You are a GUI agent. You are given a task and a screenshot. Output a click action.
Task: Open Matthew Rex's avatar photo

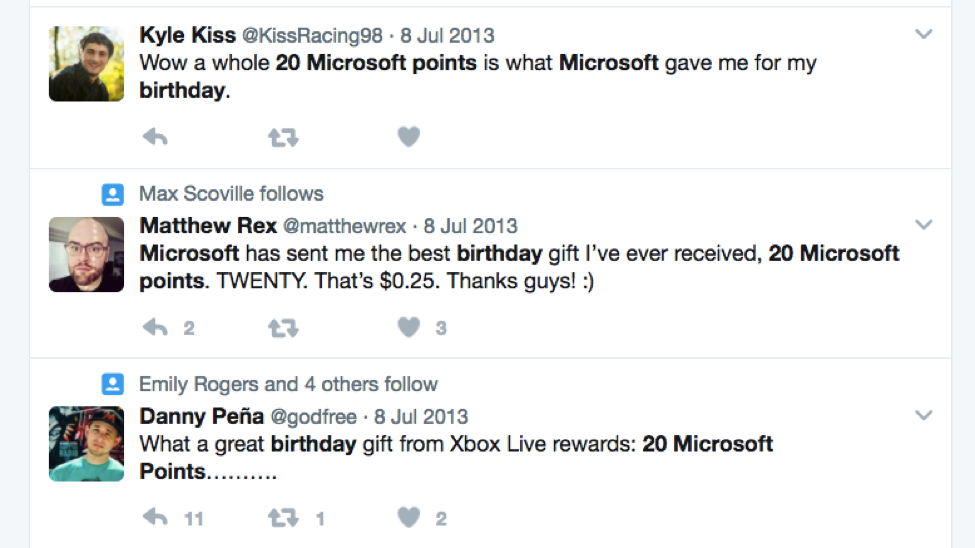(x=86, y=254)
